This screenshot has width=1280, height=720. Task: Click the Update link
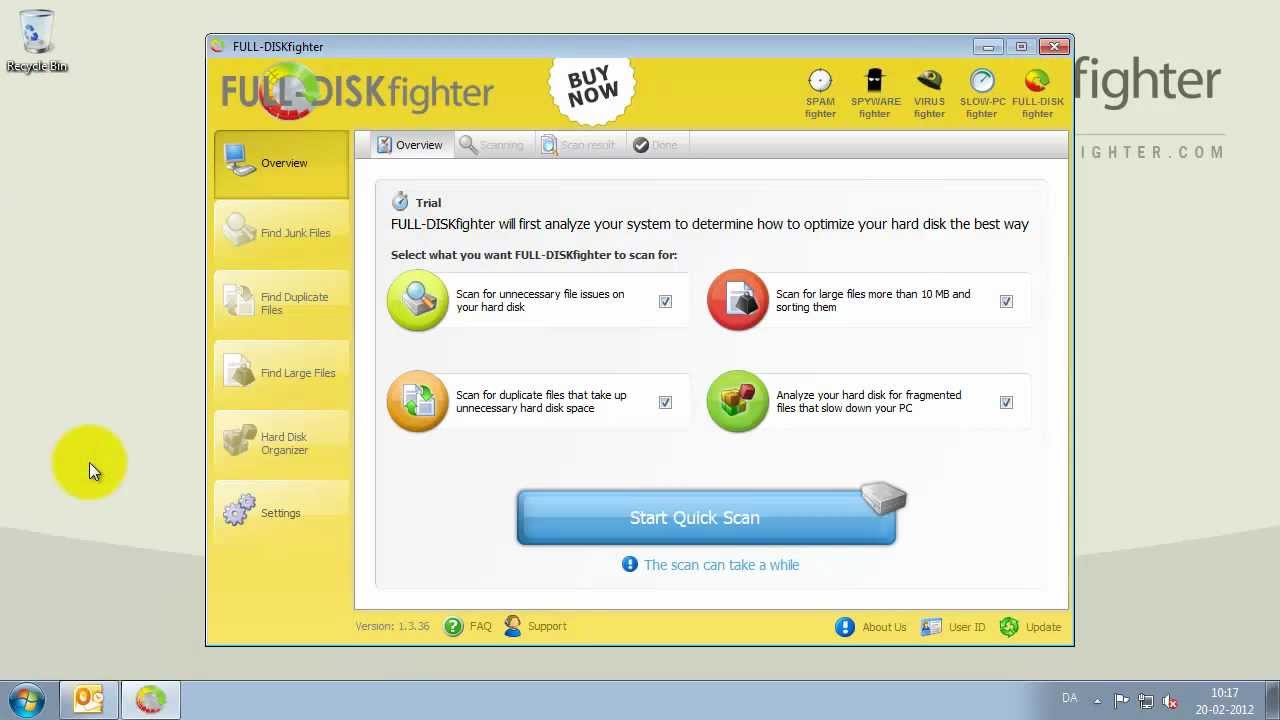point(1043,627)
